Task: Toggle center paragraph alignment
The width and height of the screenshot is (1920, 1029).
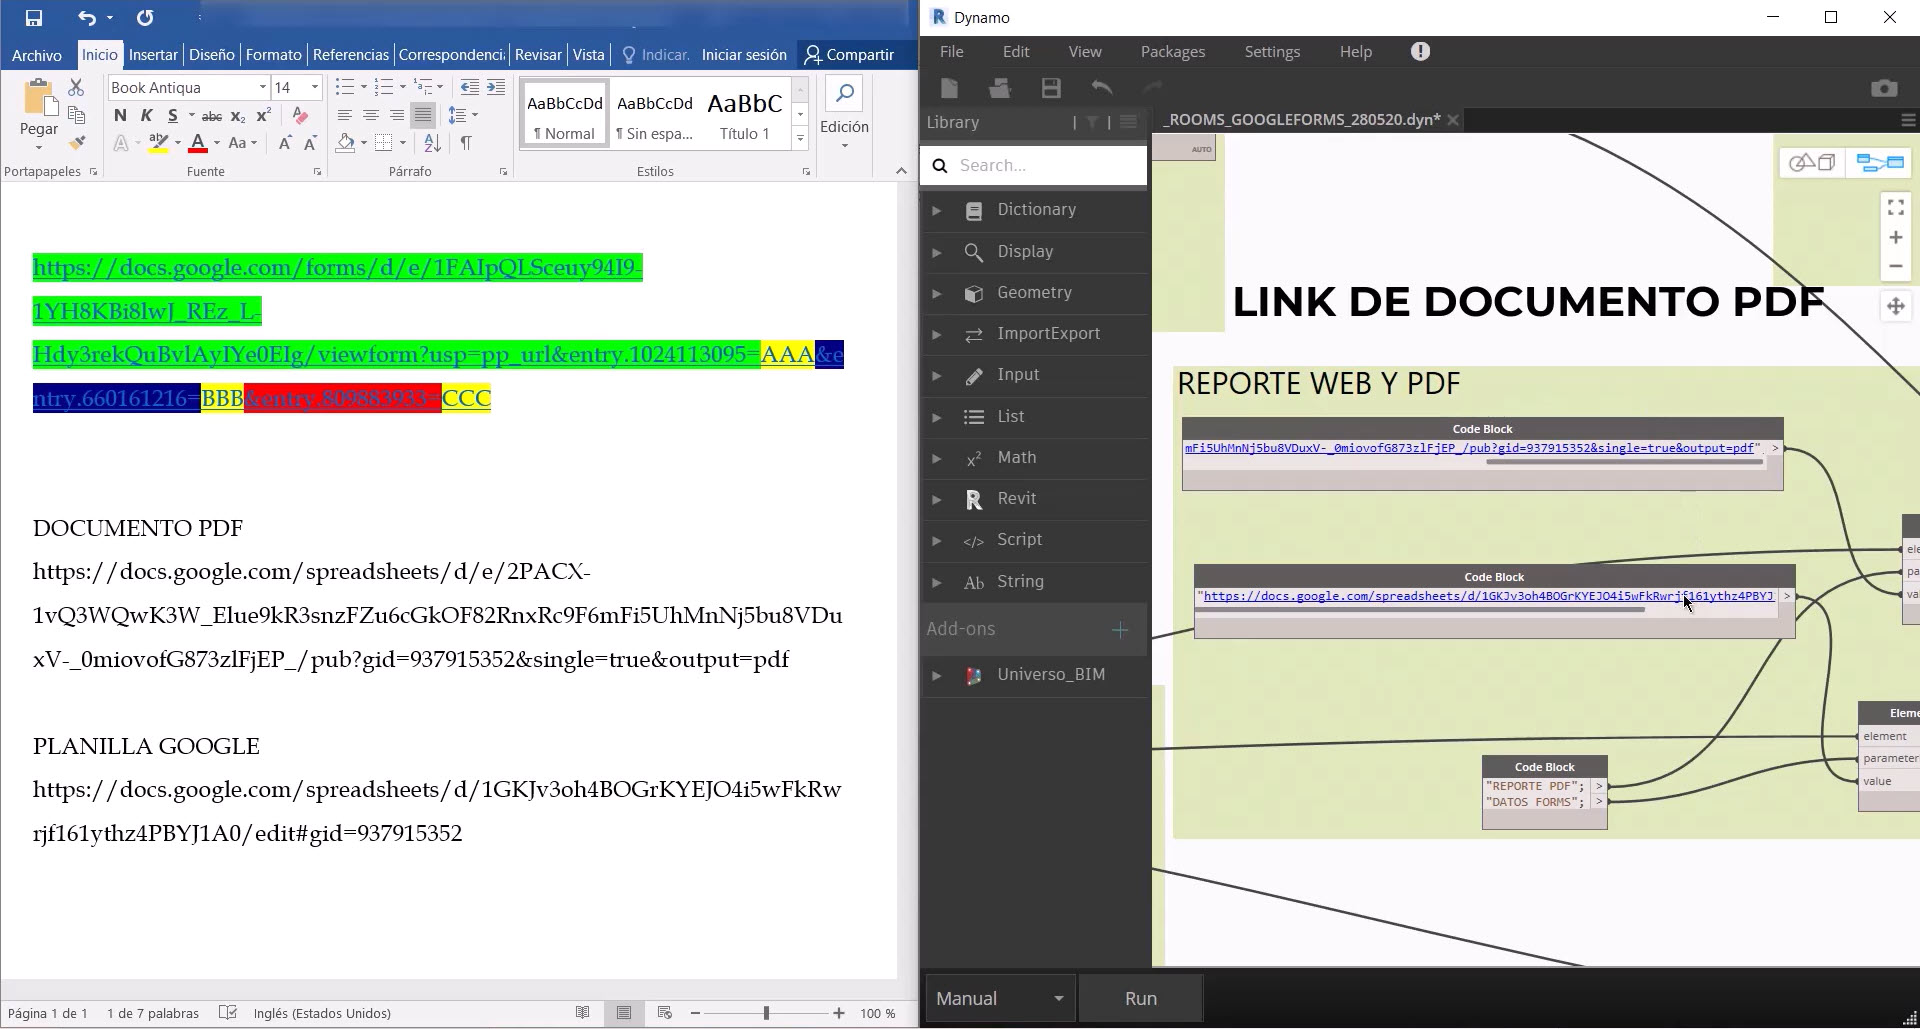Action: (x=370, y=116)
